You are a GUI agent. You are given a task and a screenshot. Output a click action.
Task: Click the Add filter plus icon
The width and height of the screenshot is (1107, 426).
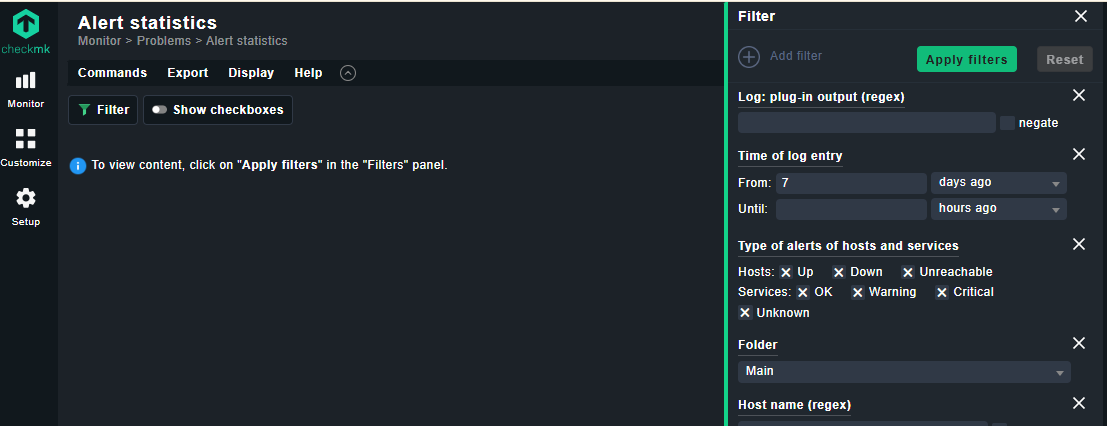pyautogui.click(x=749, y=57)
